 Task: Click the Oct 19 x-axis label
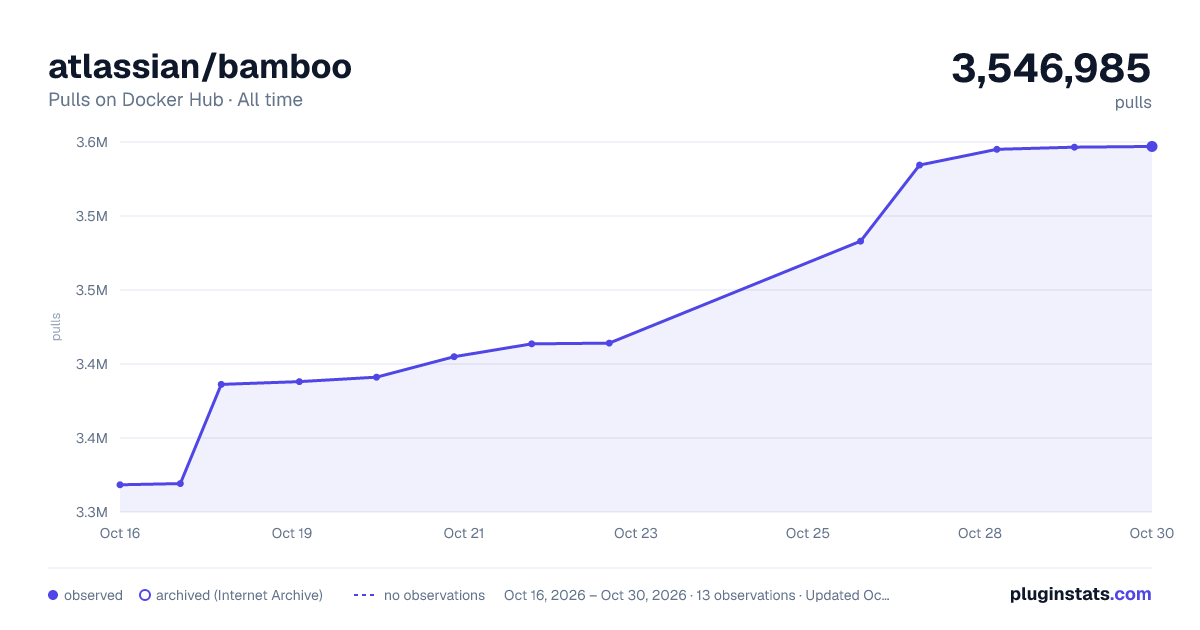click(x=292, y=533)
